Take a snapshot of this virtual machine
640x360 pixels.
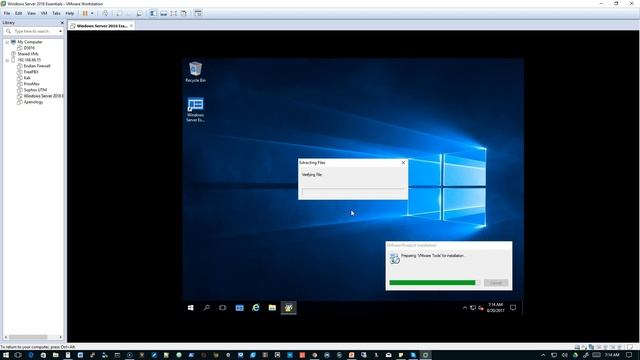tap(119, 13)
